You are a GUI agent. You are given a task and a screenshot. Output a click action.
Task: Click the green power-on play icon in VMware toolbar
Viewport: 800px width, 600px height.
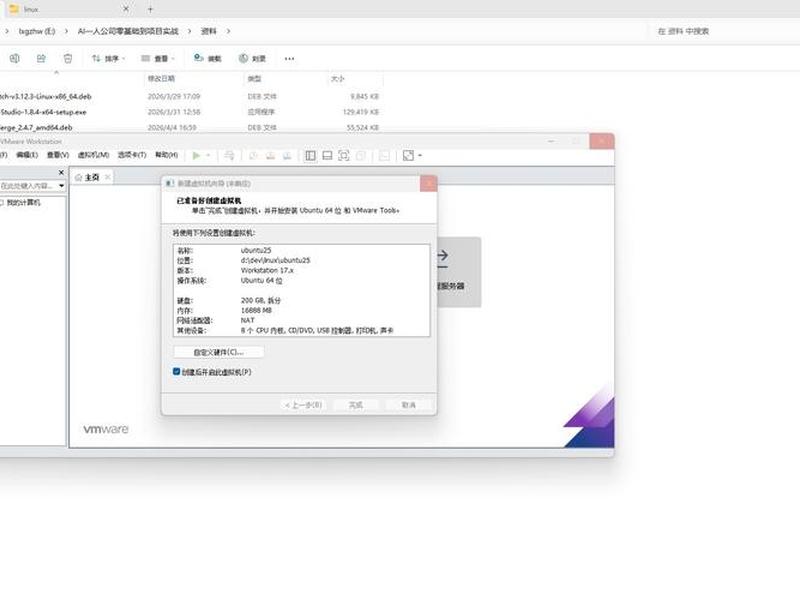(196, 156)
